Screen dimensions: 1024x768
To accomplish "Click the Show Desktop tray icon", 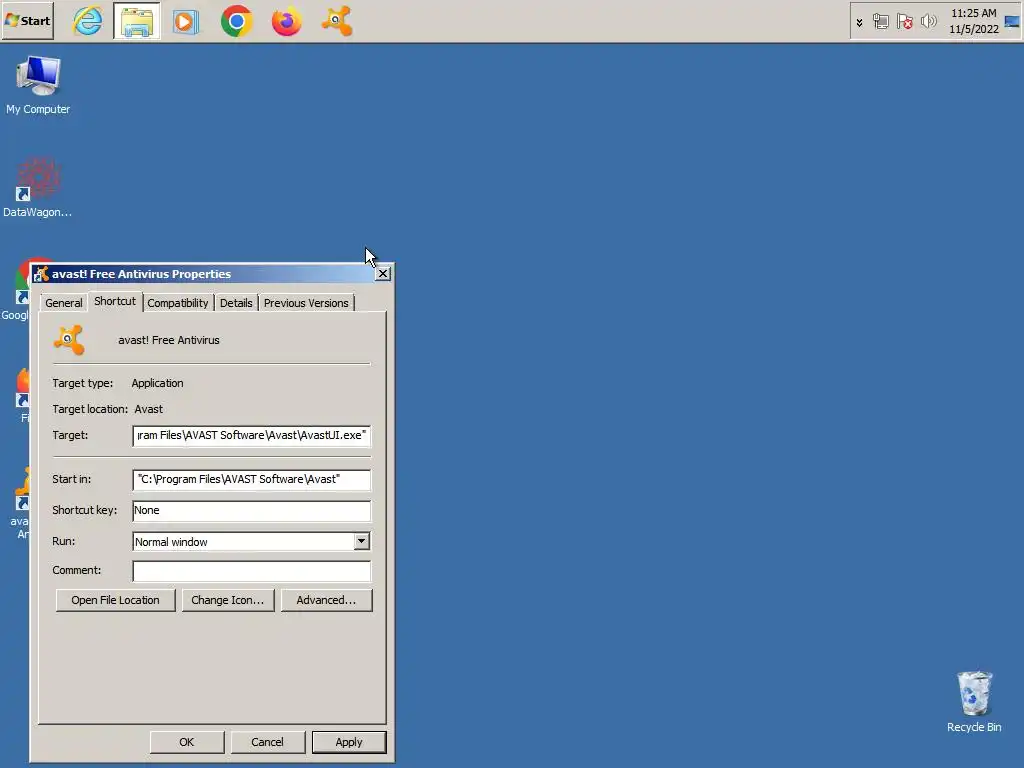I will (1012, 22).
